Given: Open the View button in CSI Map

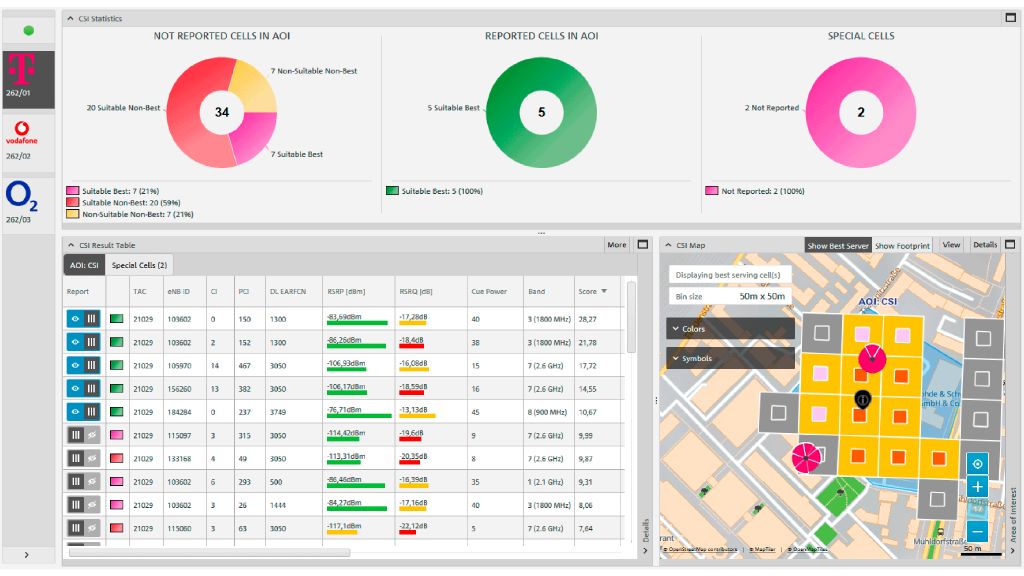Looking at the screenshot, I should click(x=951, y=245).
